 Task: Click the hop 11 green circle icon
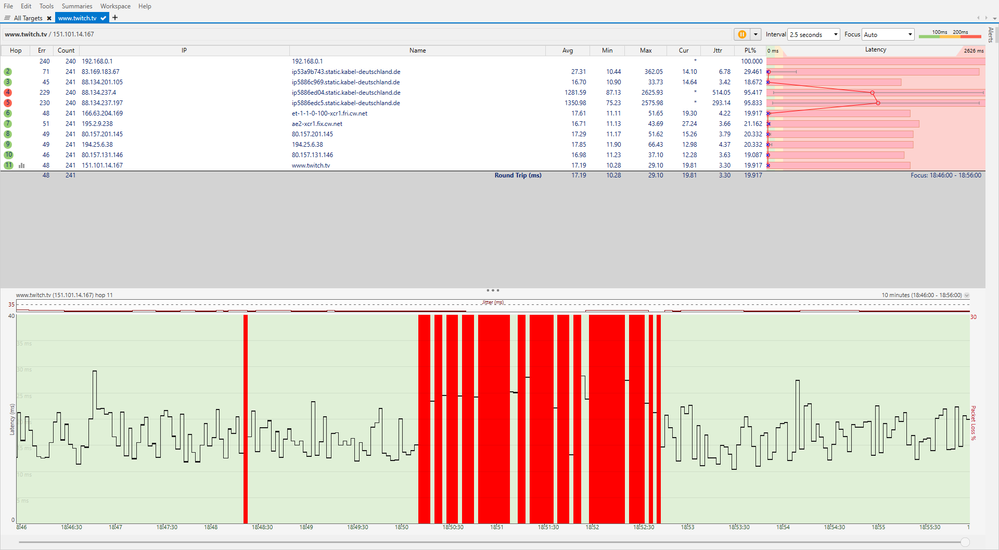(x=8, y=165)
